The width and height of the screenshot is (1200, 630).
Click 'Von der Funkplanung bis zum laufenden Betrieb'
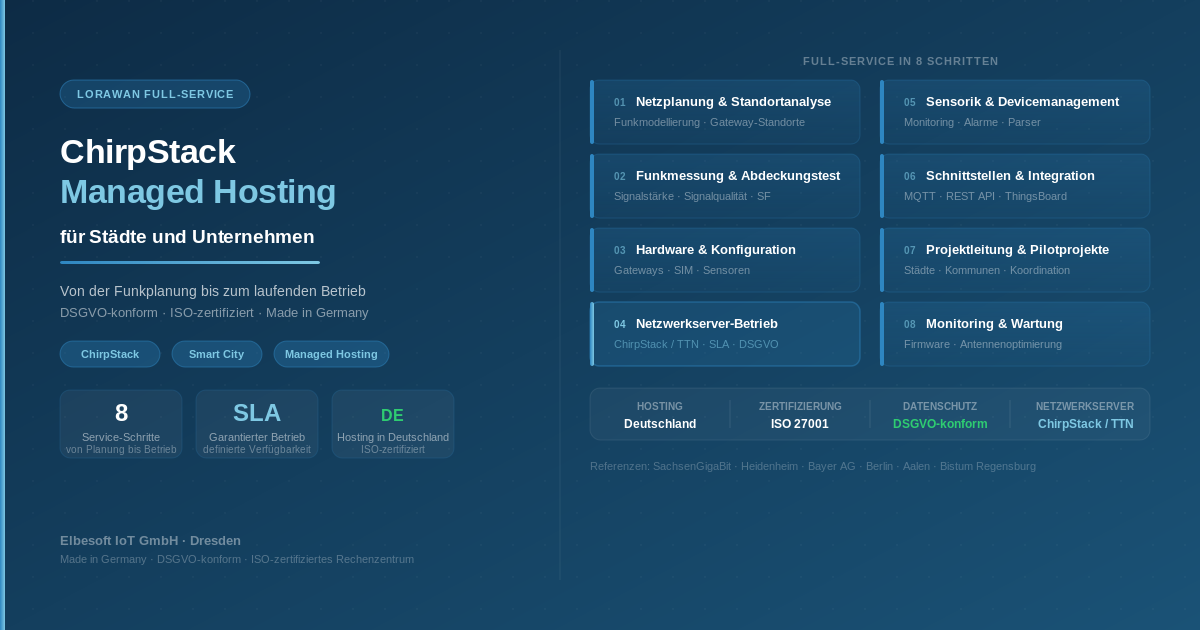coord(213,291)
